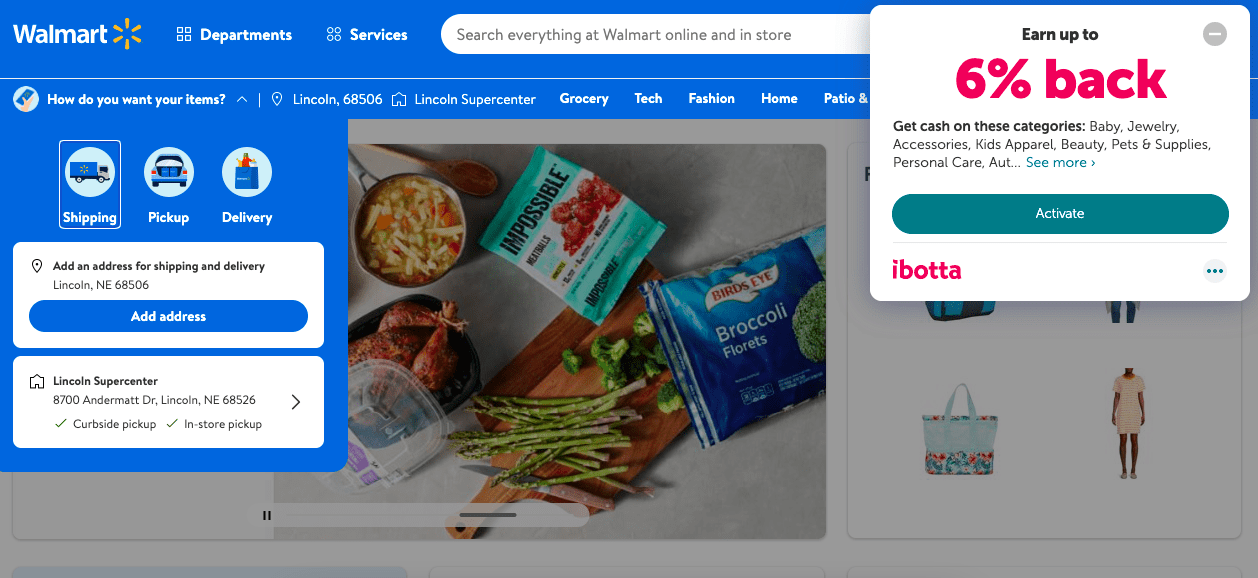The width and height of the screenshot is (1258, 578).
Task: Click the search everything at Walmart field
Action: [x=655, y=35]
